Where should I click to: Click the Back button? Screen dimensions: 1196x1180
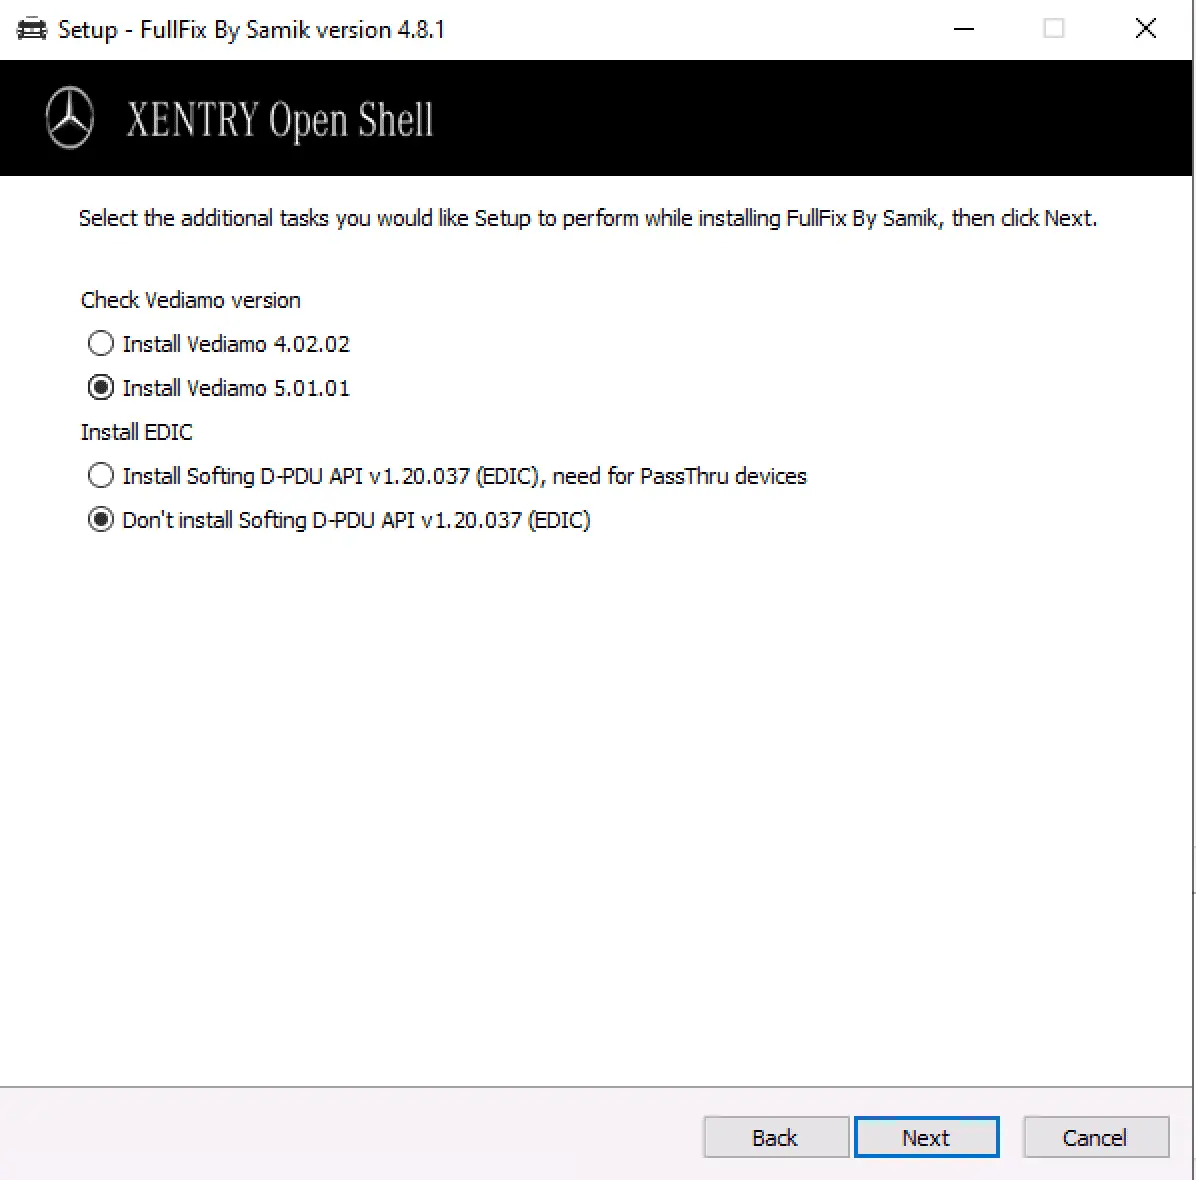point(775,1137)
